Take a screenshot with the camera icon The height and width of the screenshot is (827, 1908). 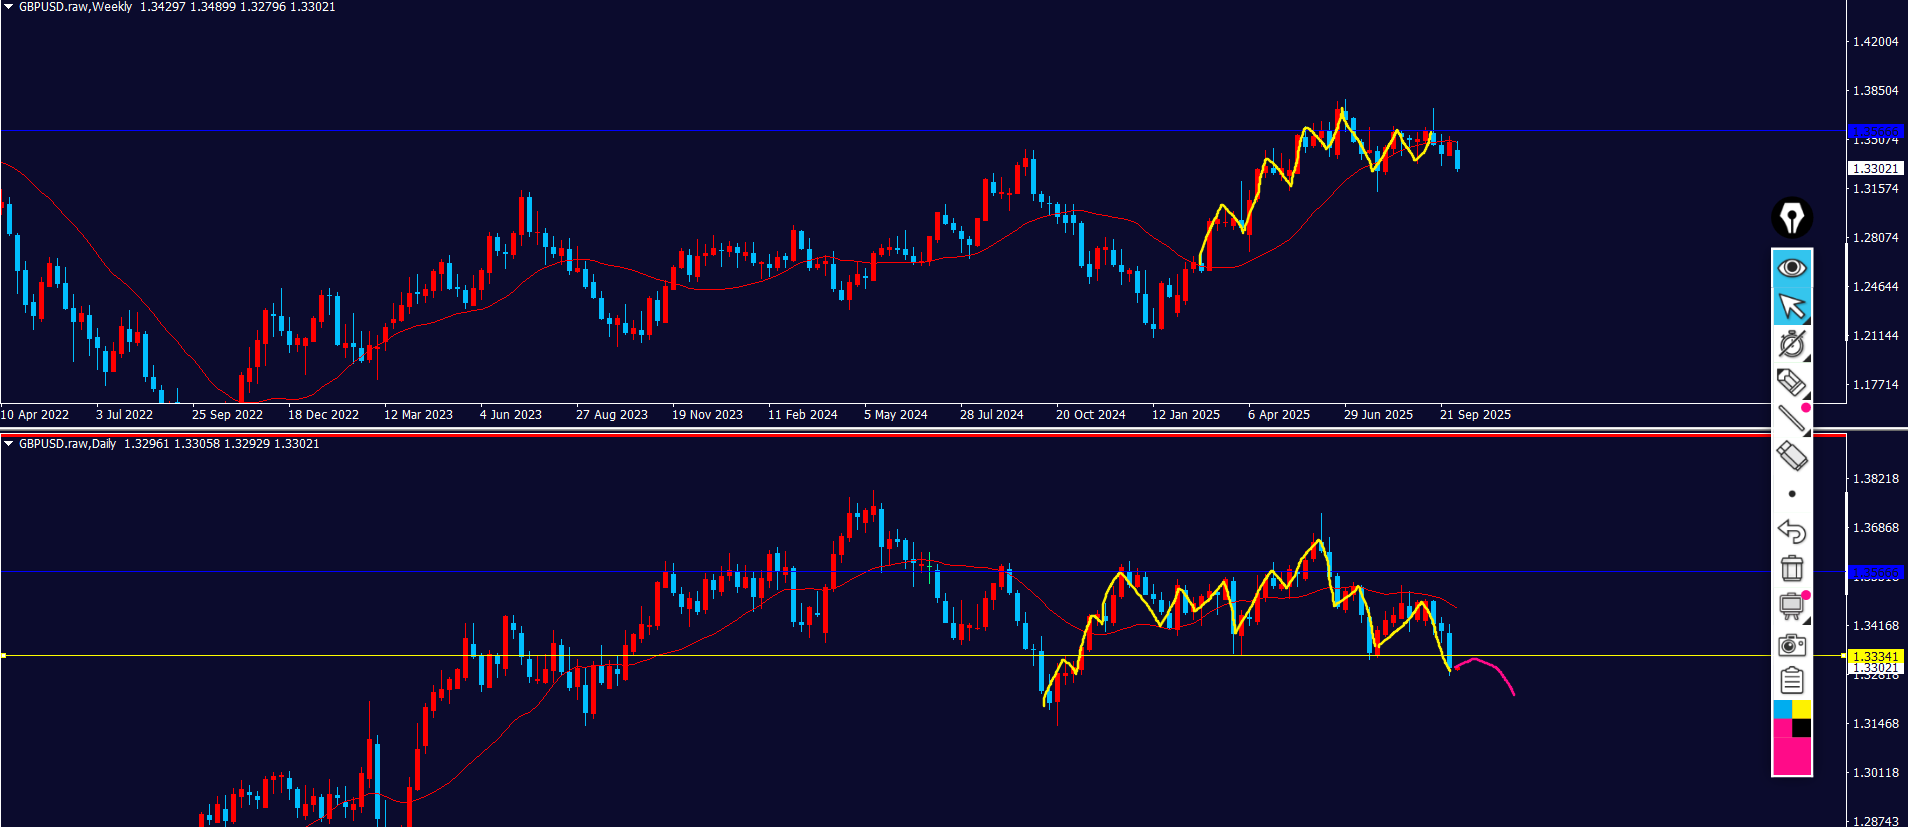click(1791, 644)
